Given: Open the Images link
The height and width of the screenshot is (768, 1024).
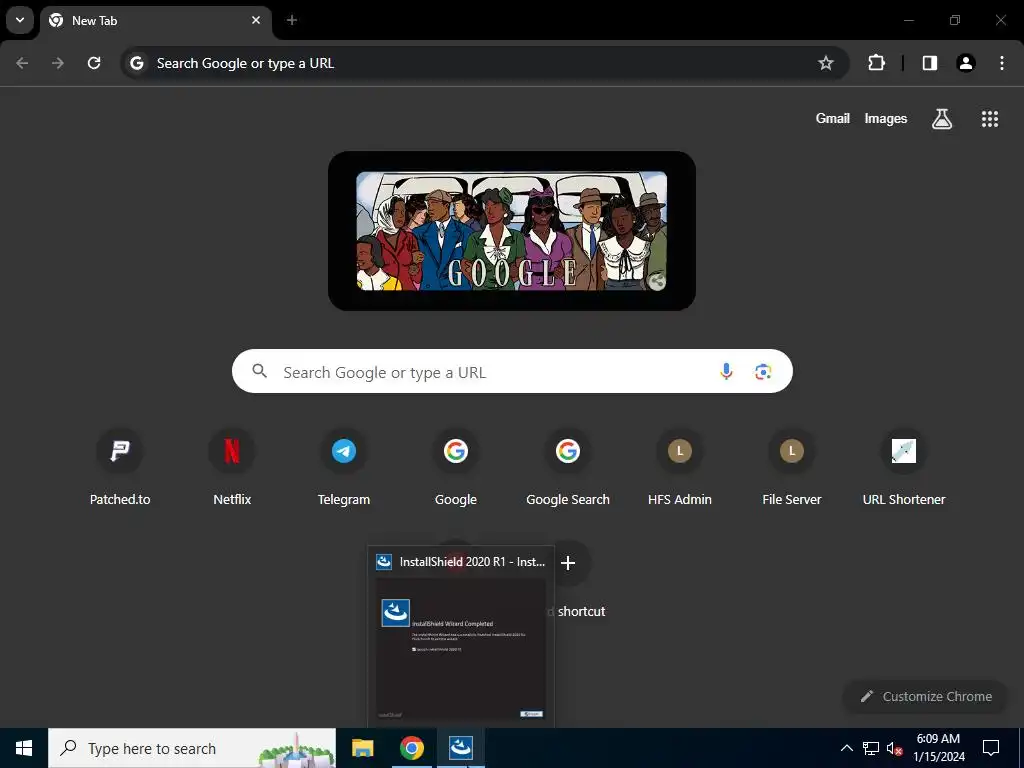Looking at the screenshot, I should [886, 118].
